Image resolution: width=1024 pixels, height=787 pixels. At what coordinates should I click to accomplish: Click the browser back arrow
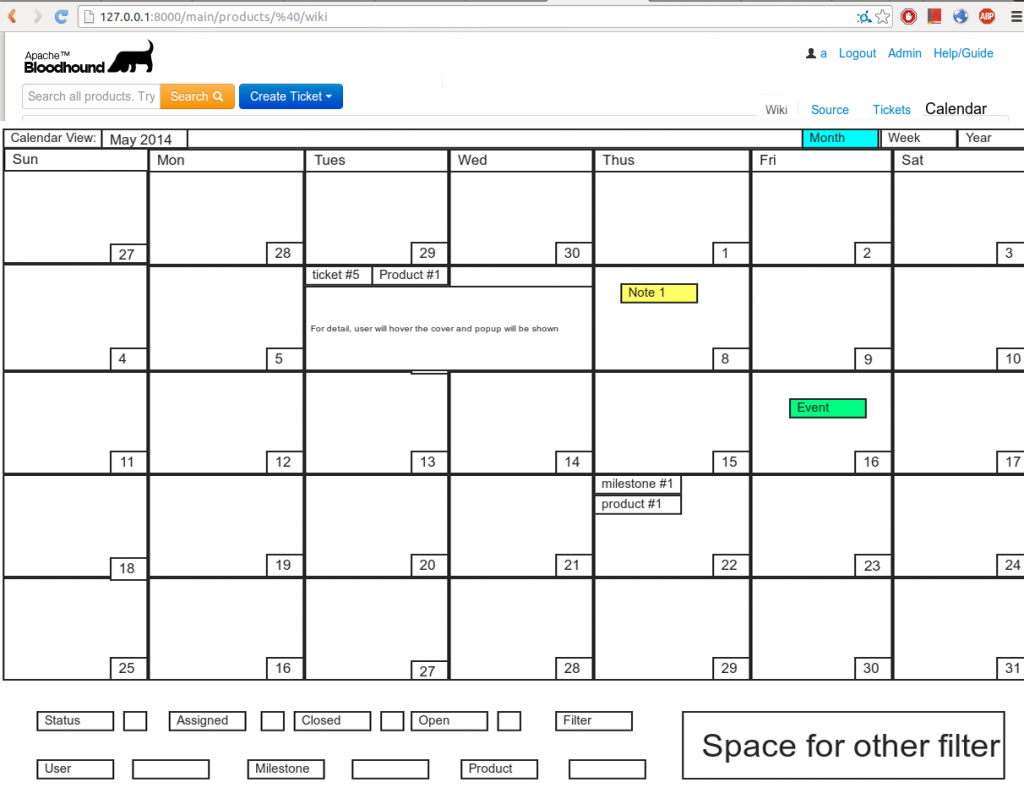12,16
